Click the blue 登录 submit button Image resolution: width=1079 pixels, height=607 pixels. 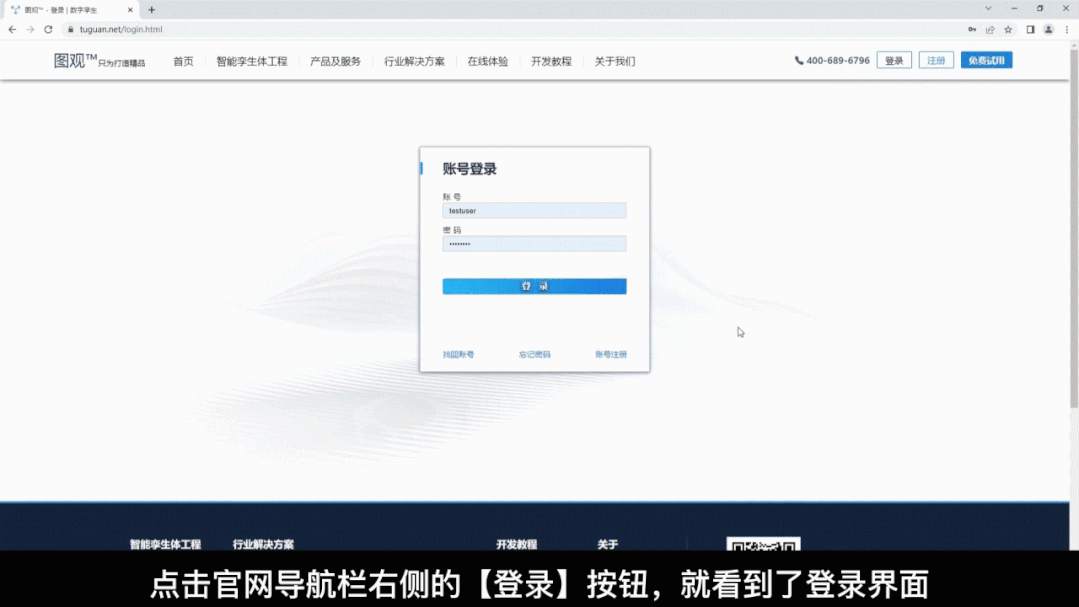point(534,286)
